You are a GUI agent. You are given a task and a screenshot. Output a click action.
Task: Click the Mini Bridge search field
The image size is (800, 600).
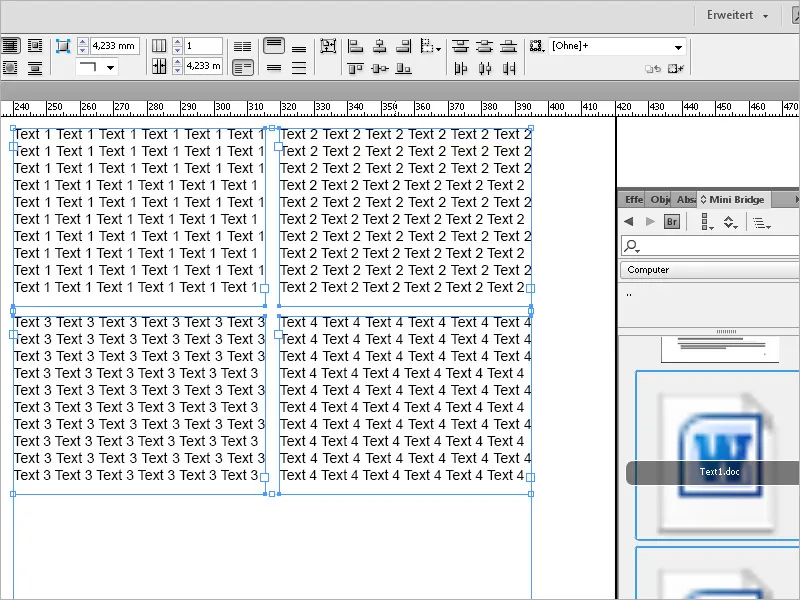point(710,246)
